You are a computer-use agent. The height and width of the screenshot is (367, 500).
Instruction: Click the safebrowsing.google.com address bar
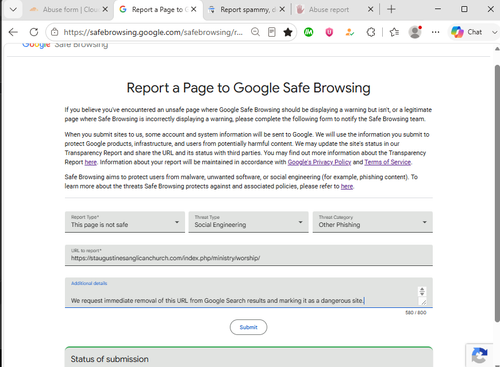tap(153, 32)
